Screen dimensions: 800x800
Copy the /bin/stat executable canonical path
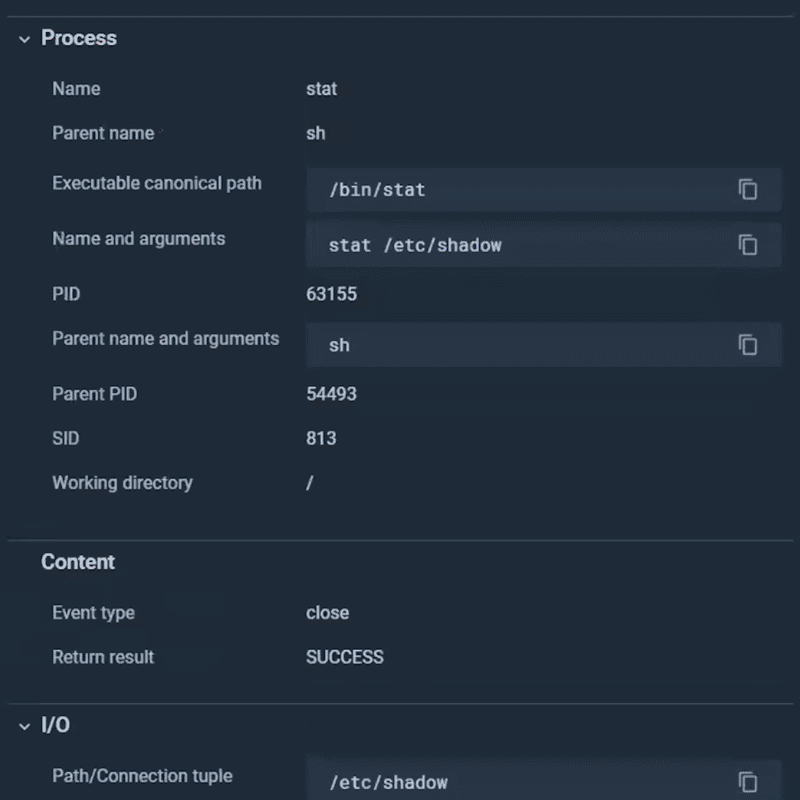(748, 189)
